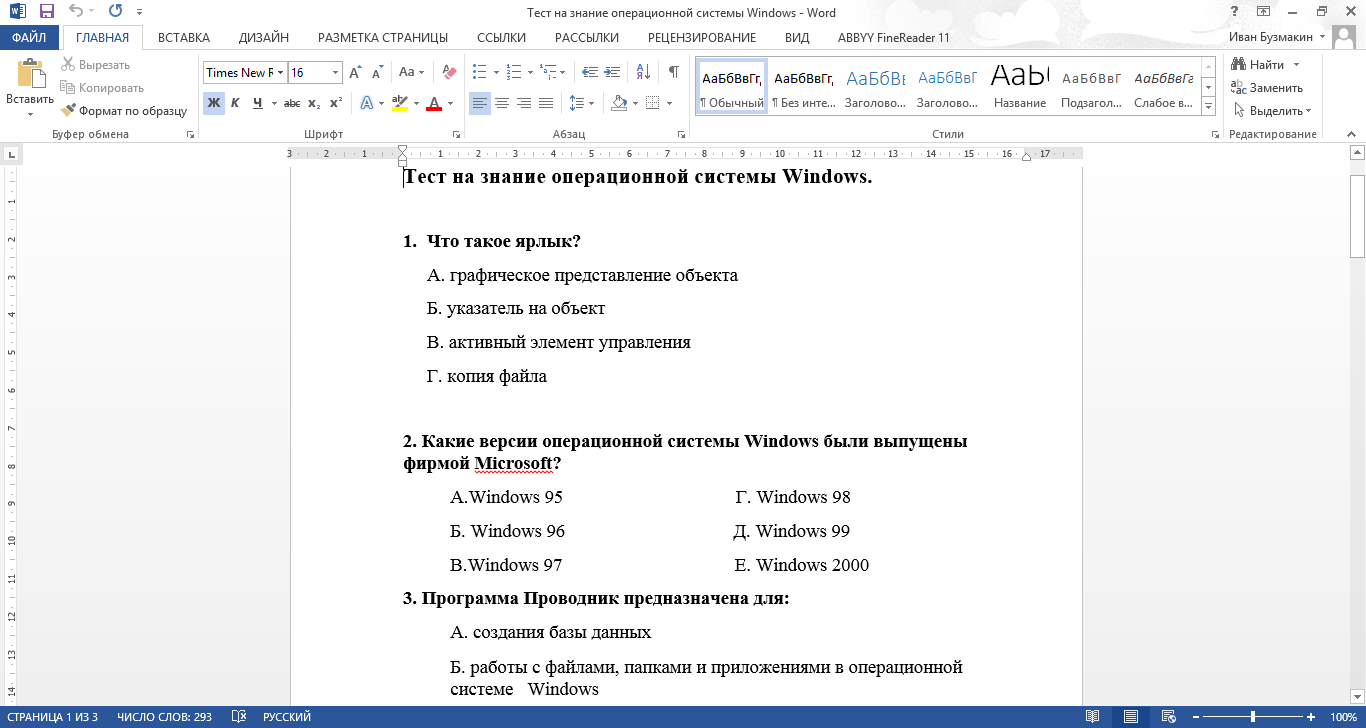The width and height of the screenshot is (1366, 728).
Task: Click the Bullets list icon
Action: (x=479, y=73)
